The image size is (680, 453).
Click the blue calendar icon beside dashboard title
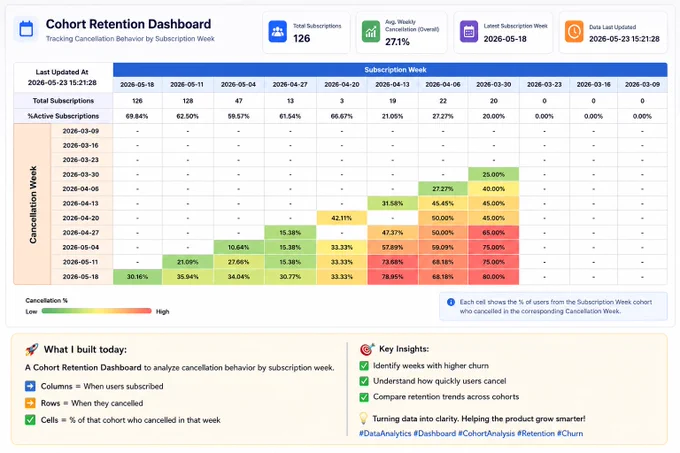point(26,29)
